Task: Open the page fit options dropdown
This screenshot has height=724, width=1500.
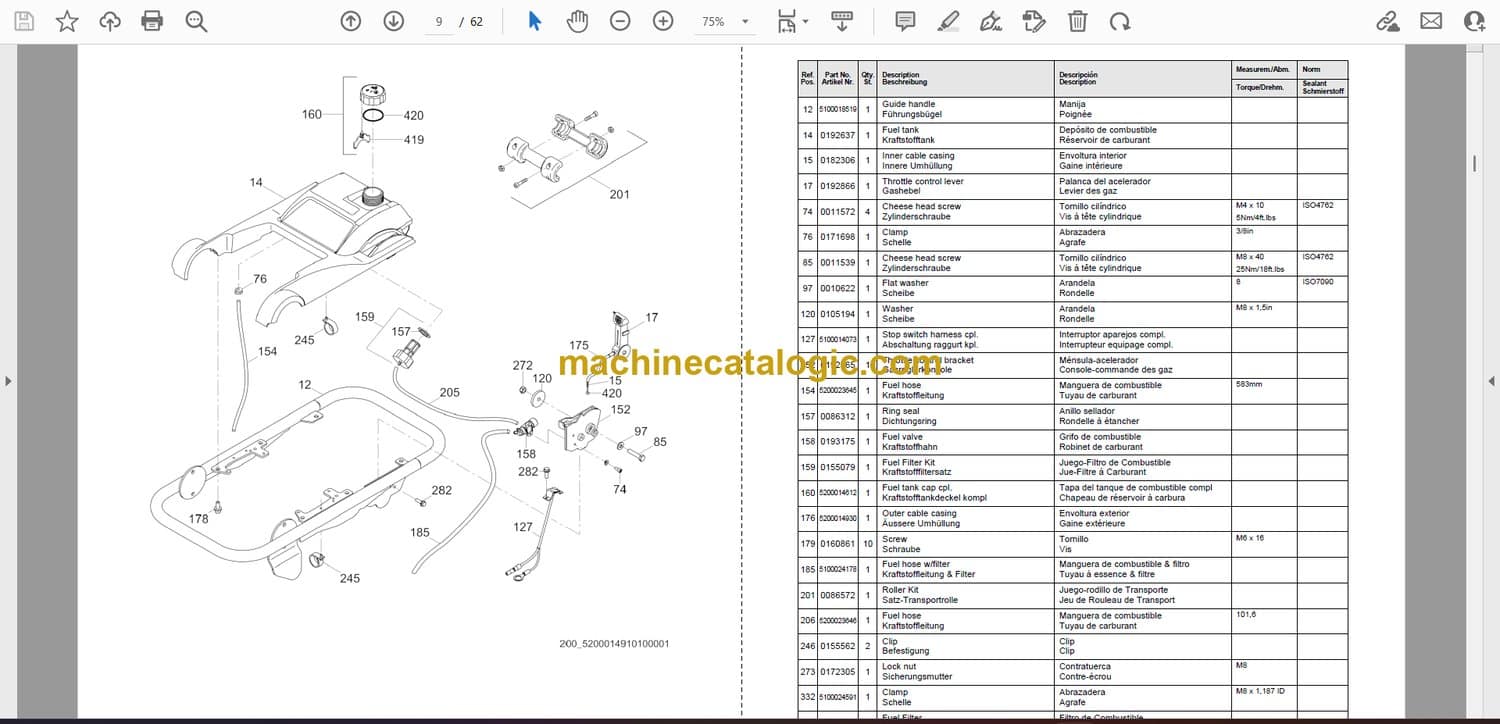Action: (x=792, y=21)
